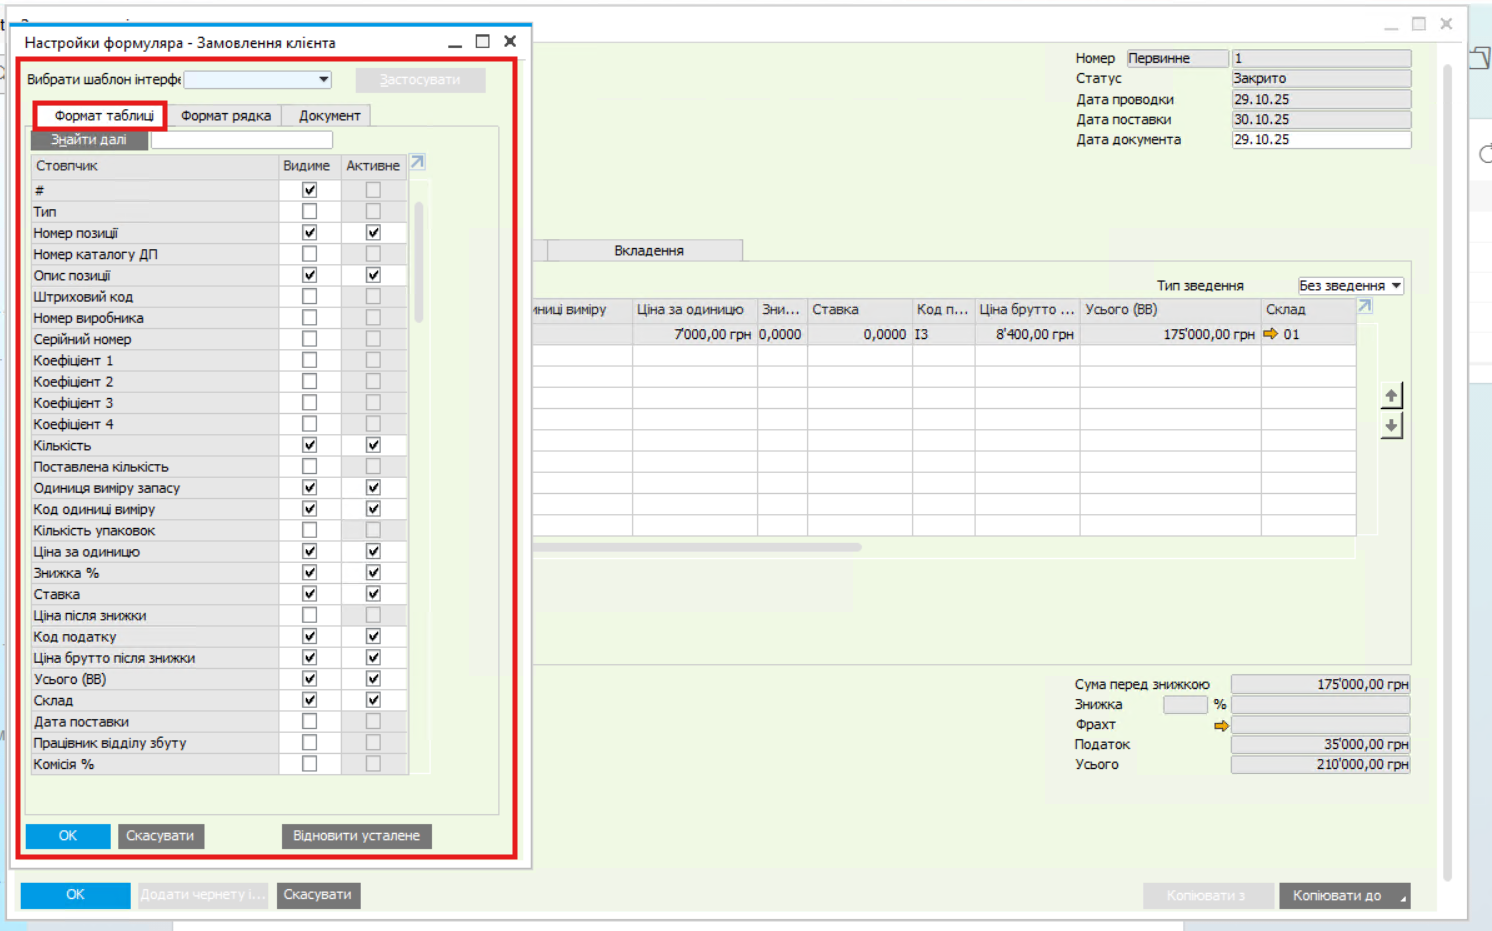Move the row up with the up arrow
The image size is (1492, 931).
point(1391,396)
